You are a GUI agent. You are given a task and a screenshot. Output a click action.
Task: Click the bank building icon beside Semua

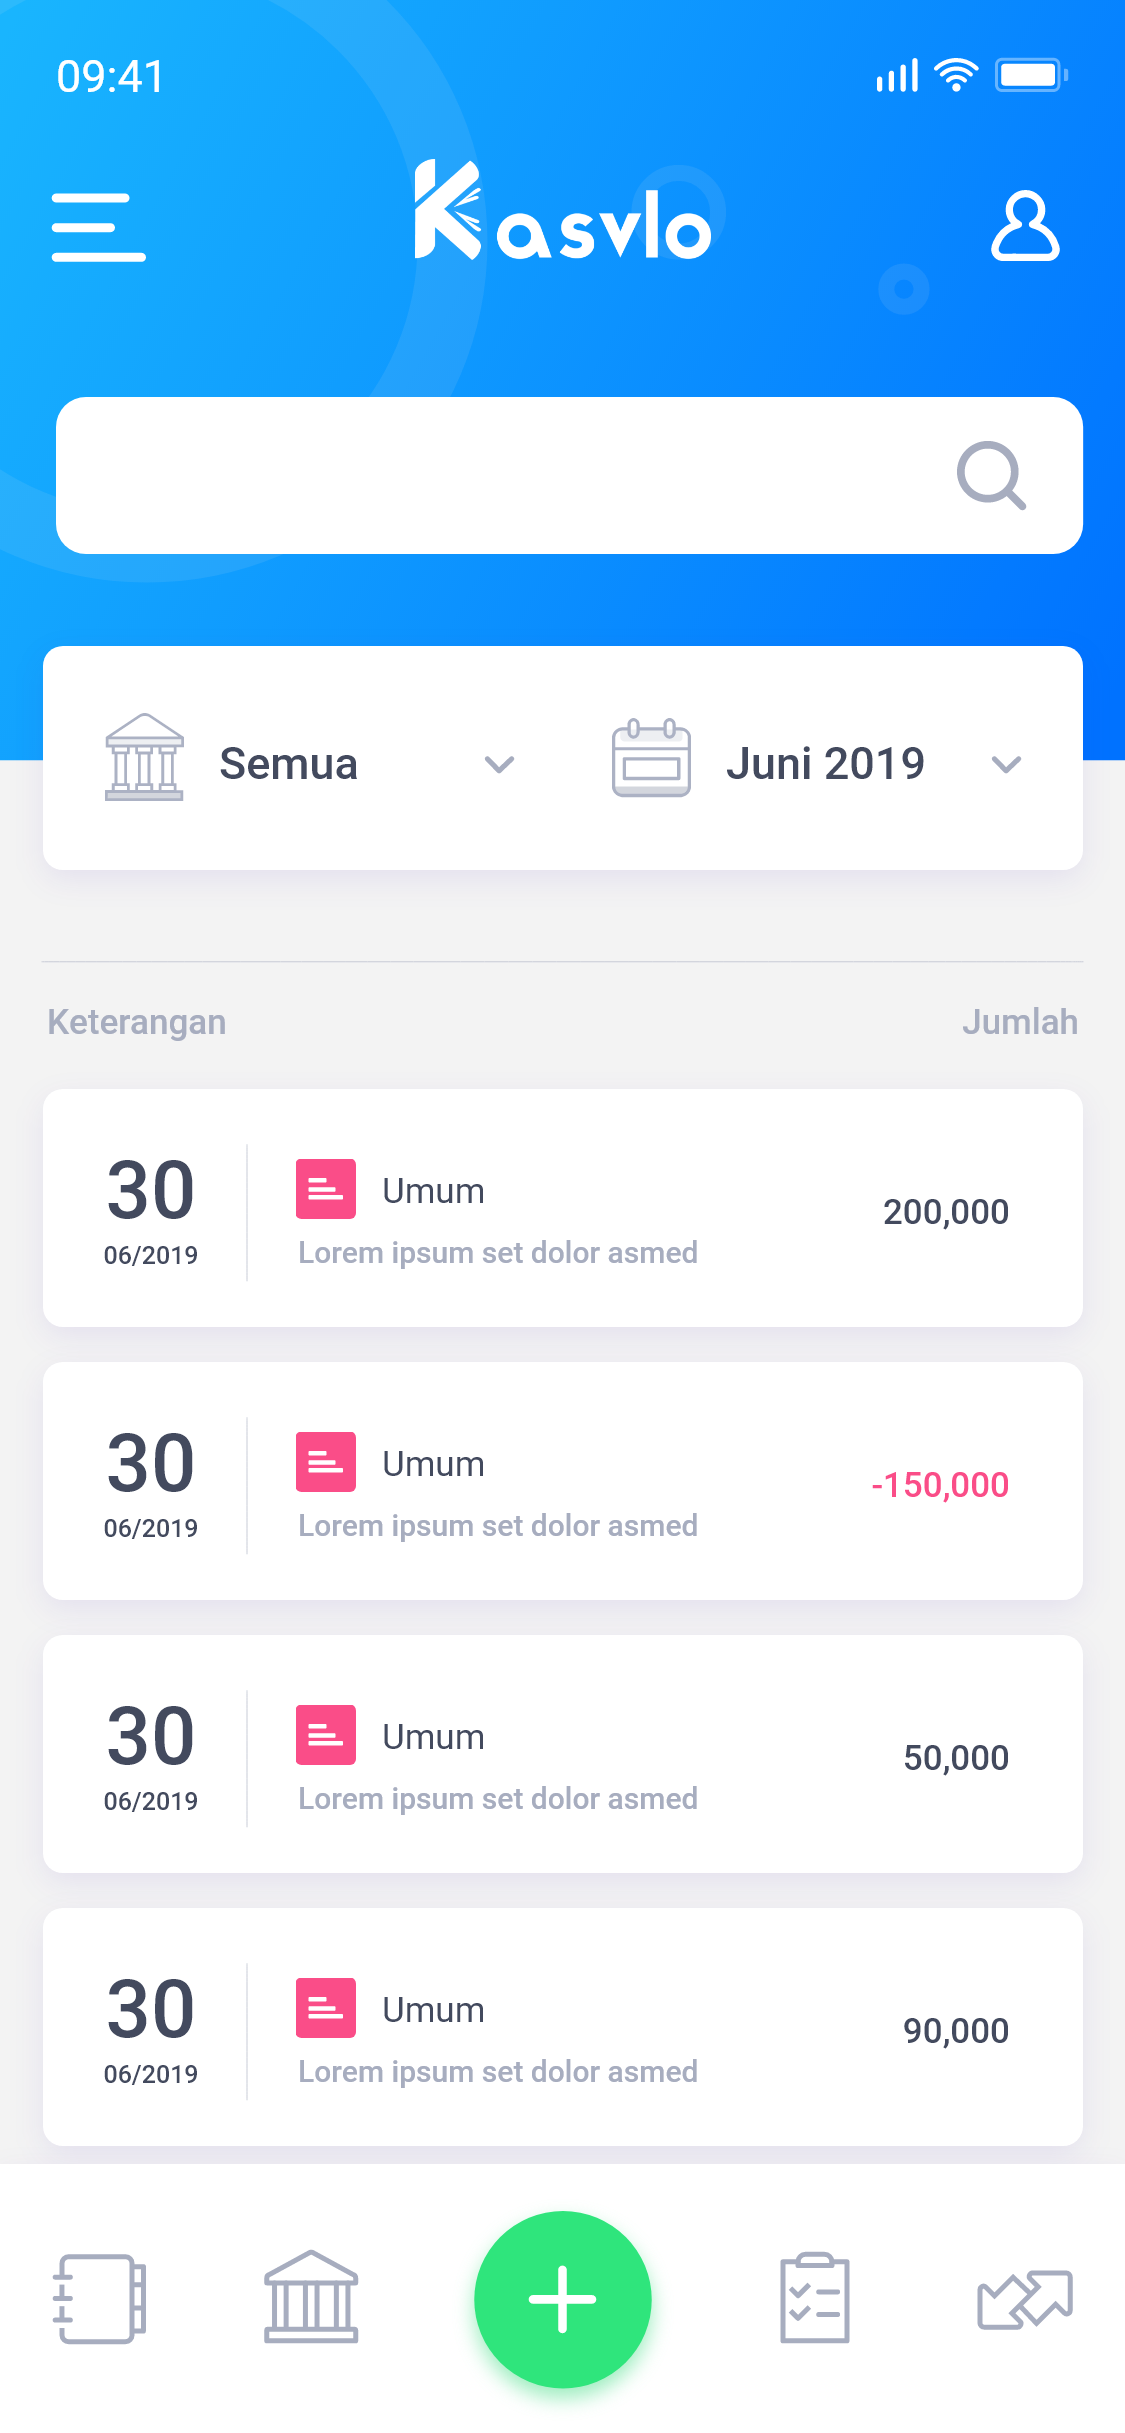[144, 757]
